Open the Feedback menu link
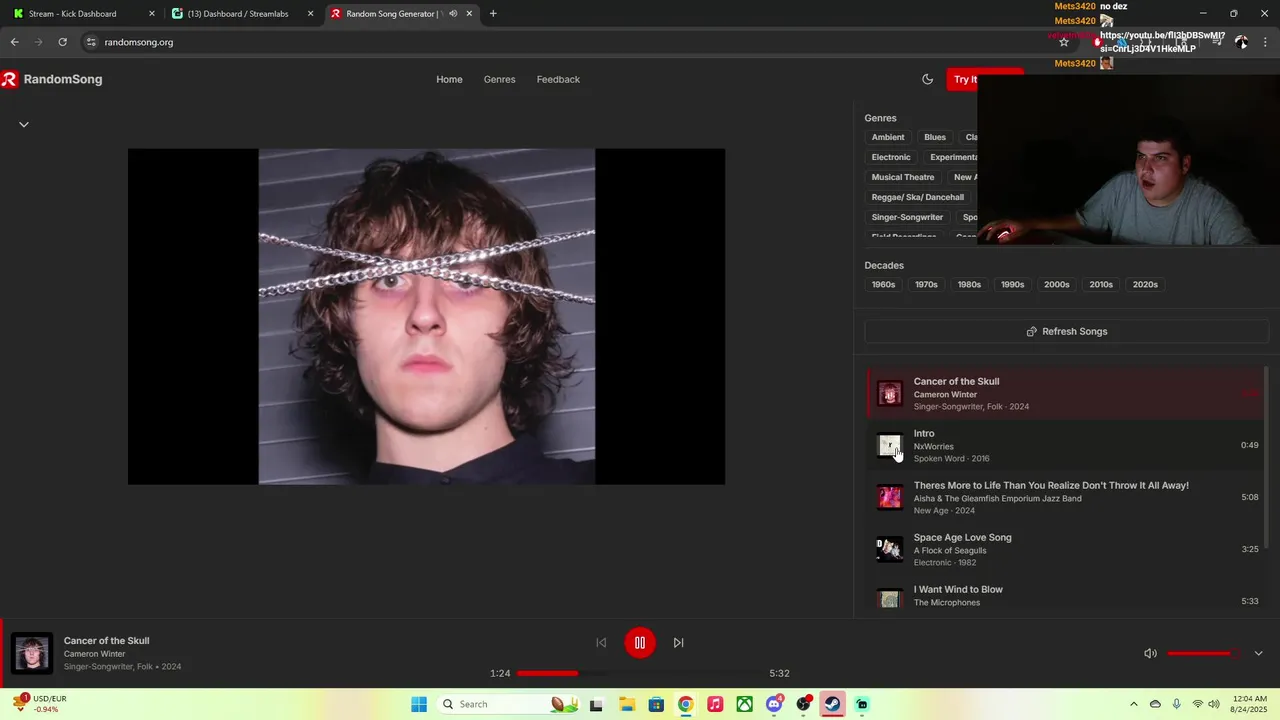1280x720 pixels. [558, 79]
